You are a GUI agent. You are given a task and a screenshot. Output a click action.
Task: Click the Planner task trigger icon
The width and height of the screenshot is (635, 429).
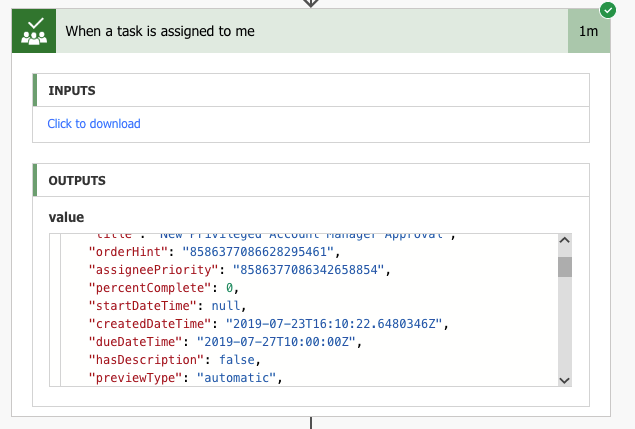click(x=34, y=31)
